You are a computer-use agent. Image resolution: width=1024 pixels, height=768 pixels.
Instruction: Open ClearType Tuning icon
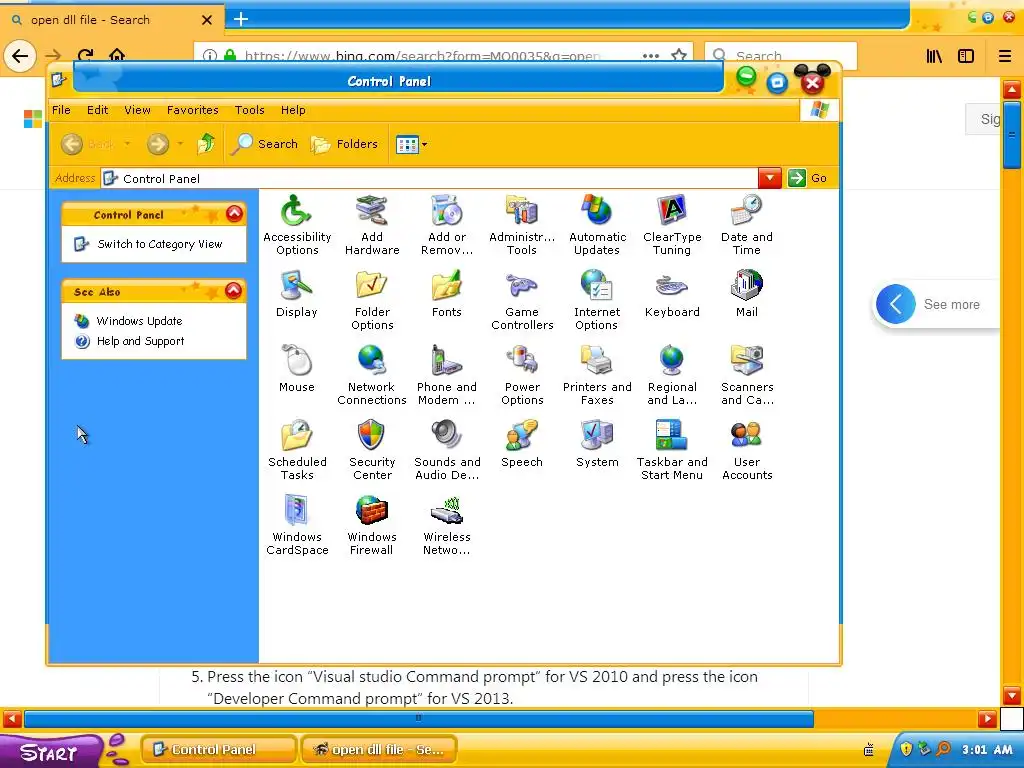tap(672, 225)
